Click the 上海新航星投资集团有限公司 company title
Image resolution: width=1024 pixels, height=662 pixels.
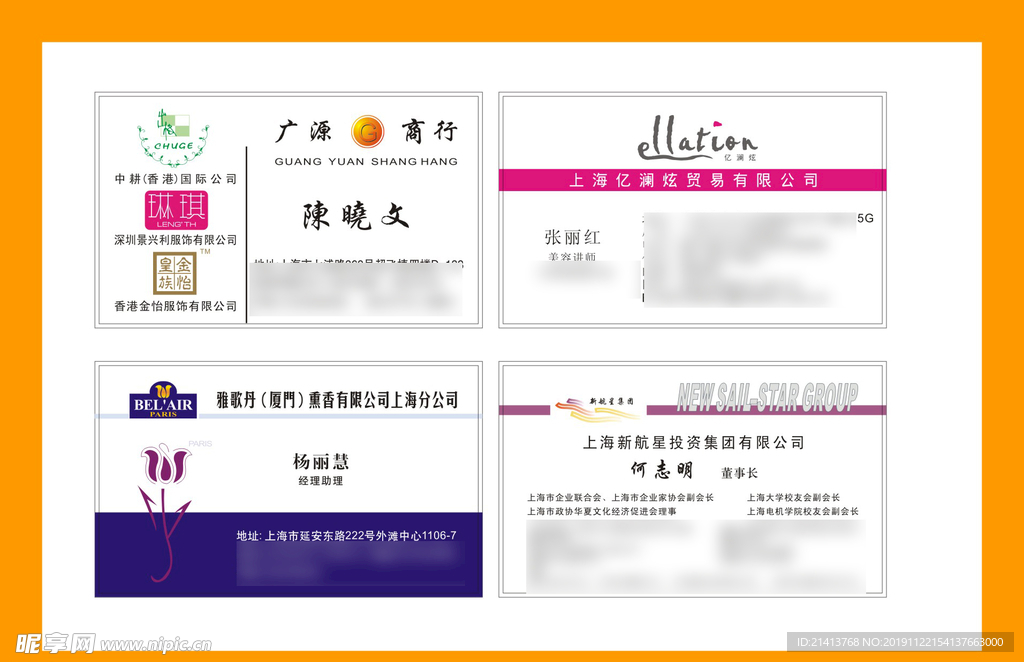tap(693, 442)
